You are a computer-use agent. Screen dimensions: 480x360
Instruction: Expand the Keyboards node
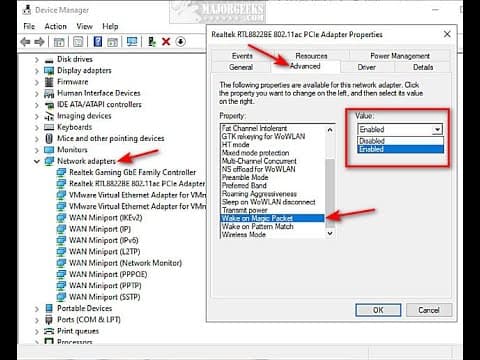tap(37, 128)
